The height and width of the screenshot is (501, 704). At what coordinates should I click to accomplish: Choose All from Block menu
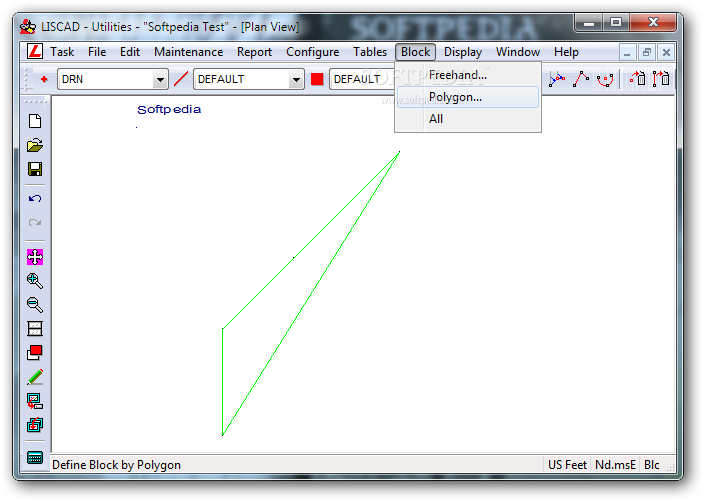[x=468, y=119]
